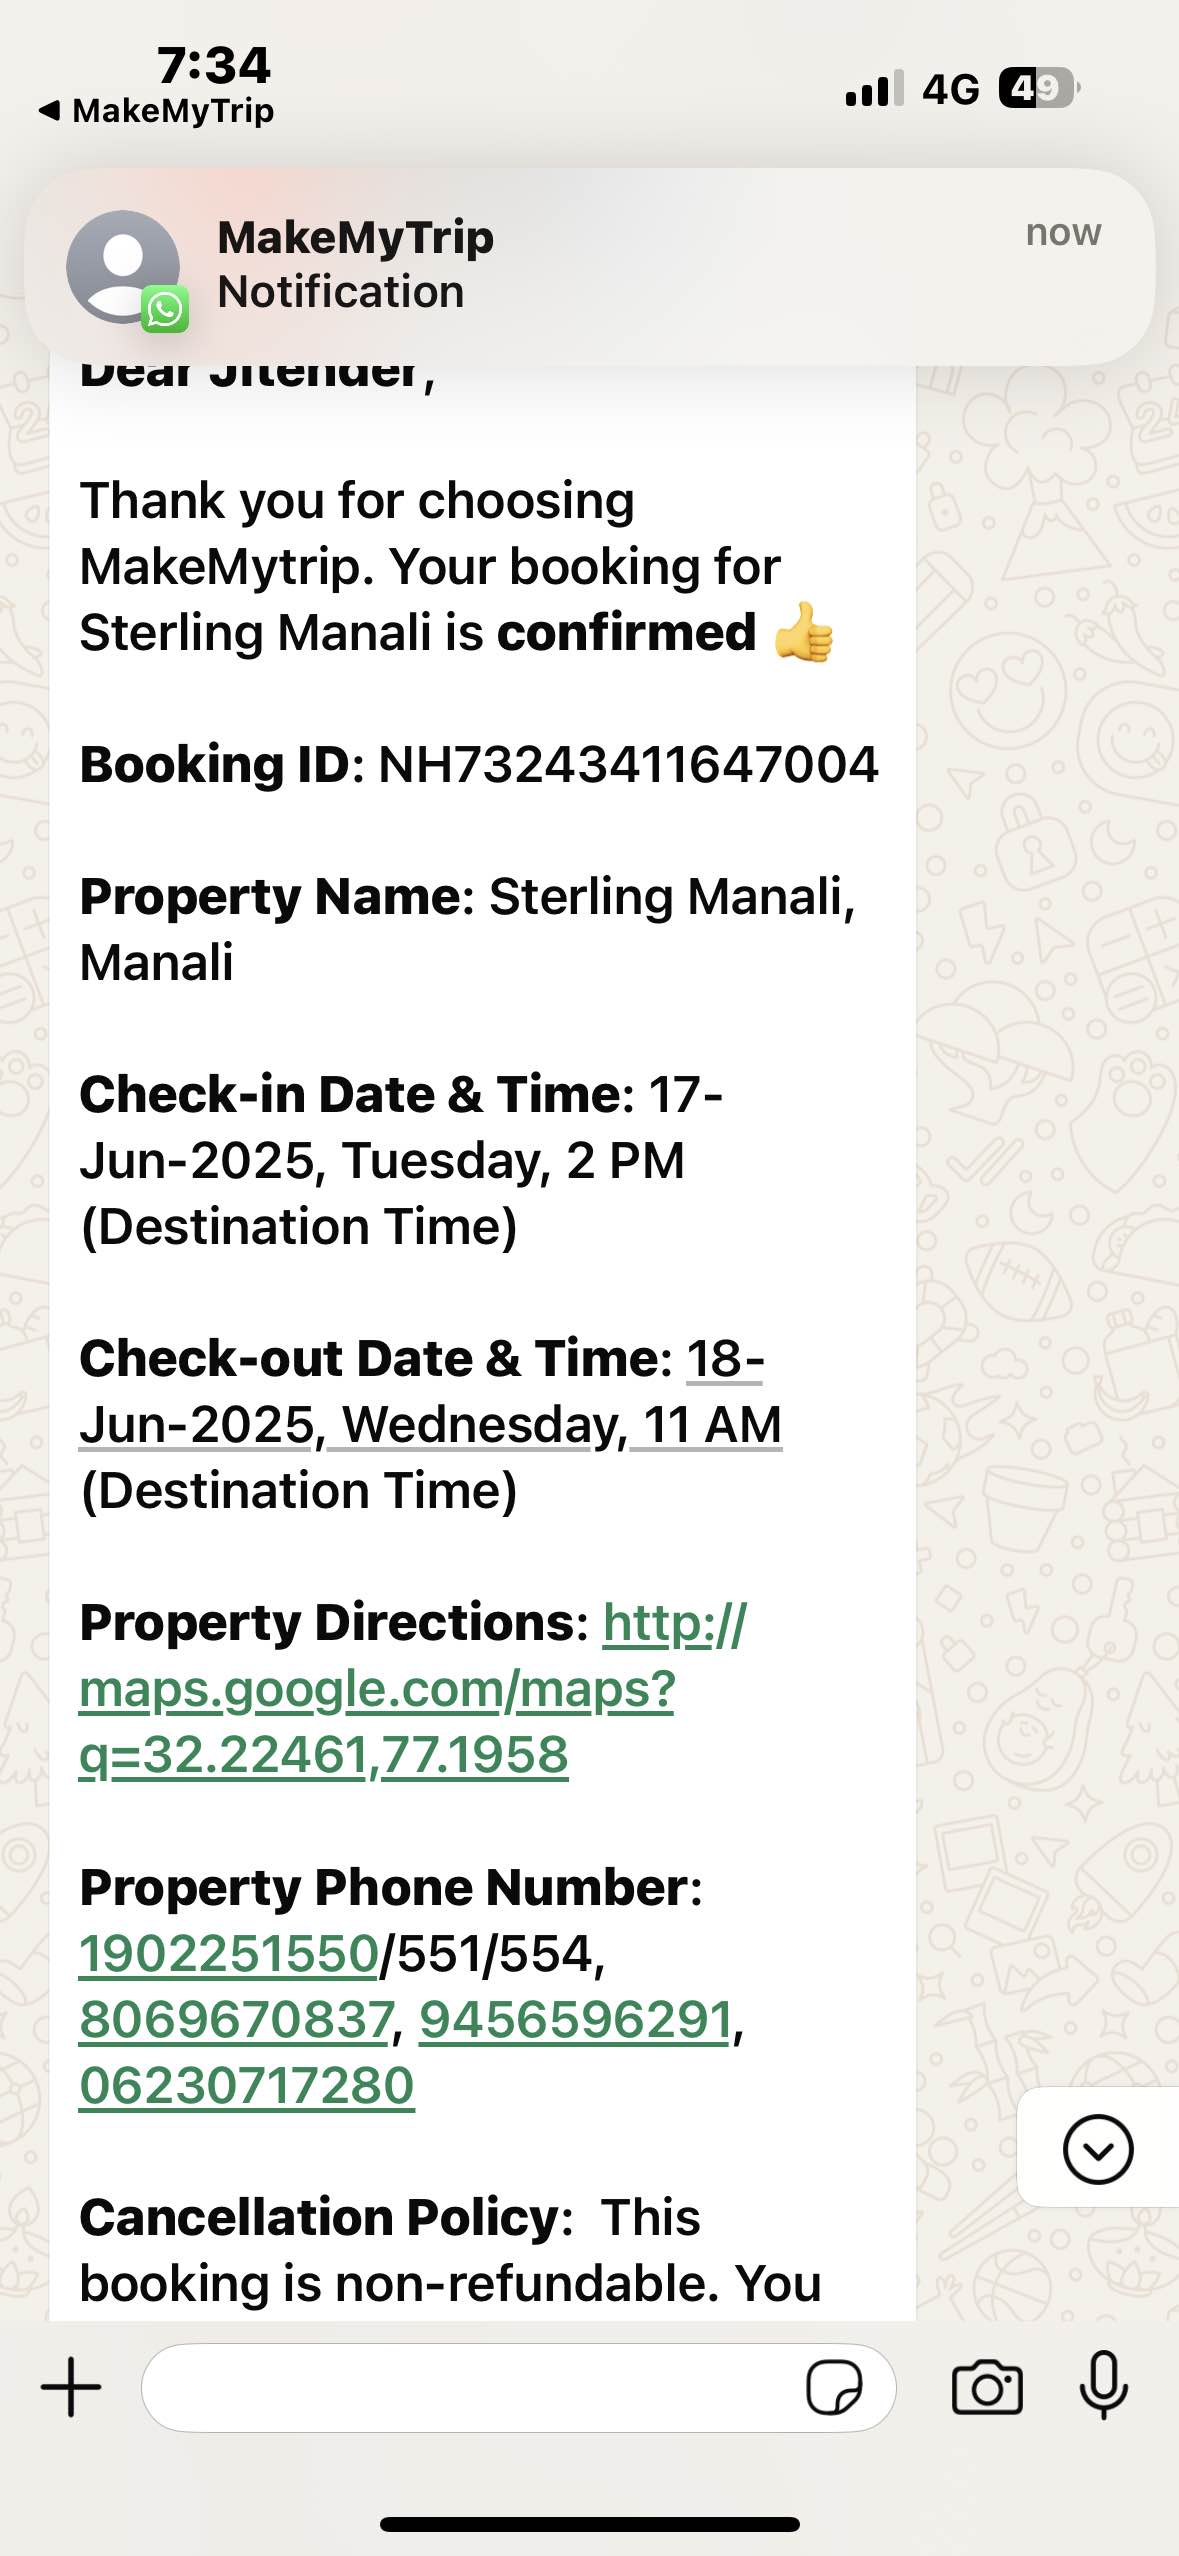The width and height of the screenshot is (1179, 2556).
Task: Tap the thumbs up emoji
Action: (x=804, y=633)
